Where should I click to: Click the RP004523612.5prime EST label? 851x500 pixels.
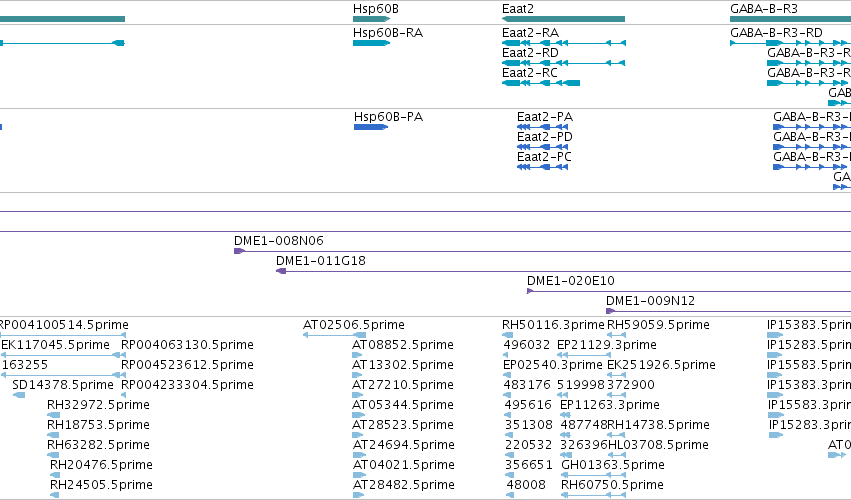pyautogui.click(x=187, y=365)
